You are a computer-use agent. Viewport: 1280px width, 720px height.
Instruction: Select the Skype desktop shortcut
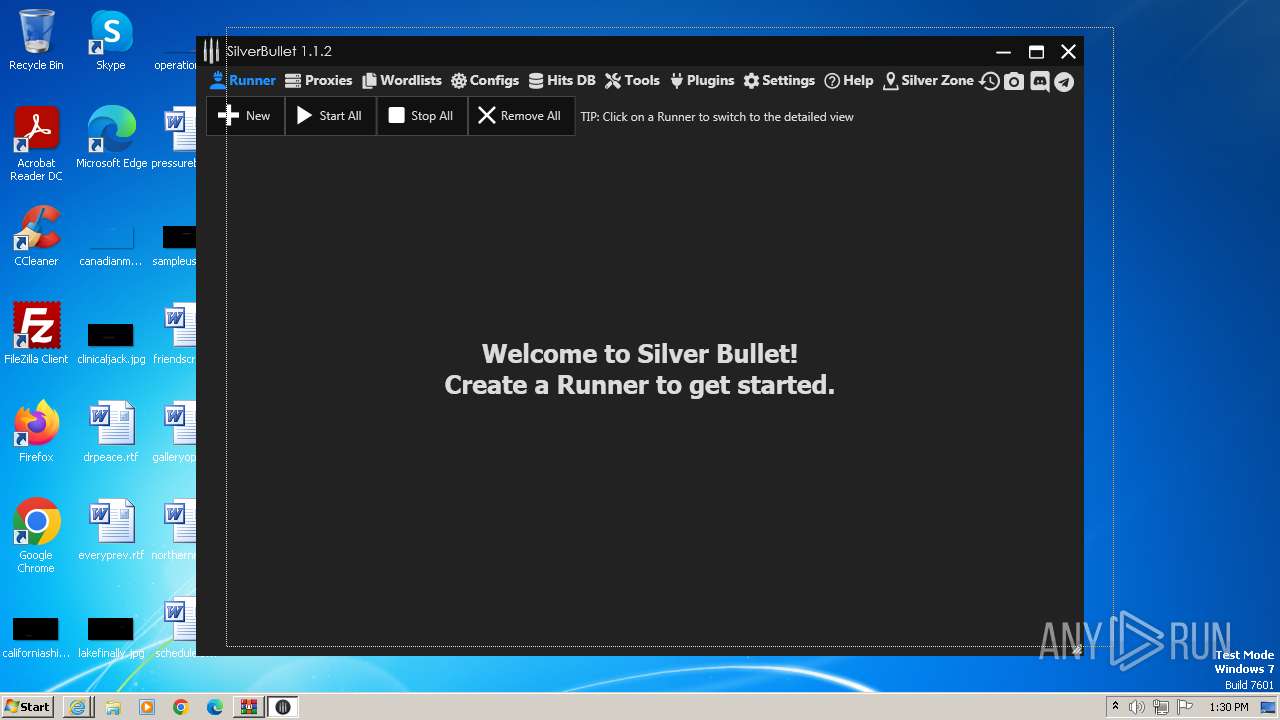(x=111, y=40)
